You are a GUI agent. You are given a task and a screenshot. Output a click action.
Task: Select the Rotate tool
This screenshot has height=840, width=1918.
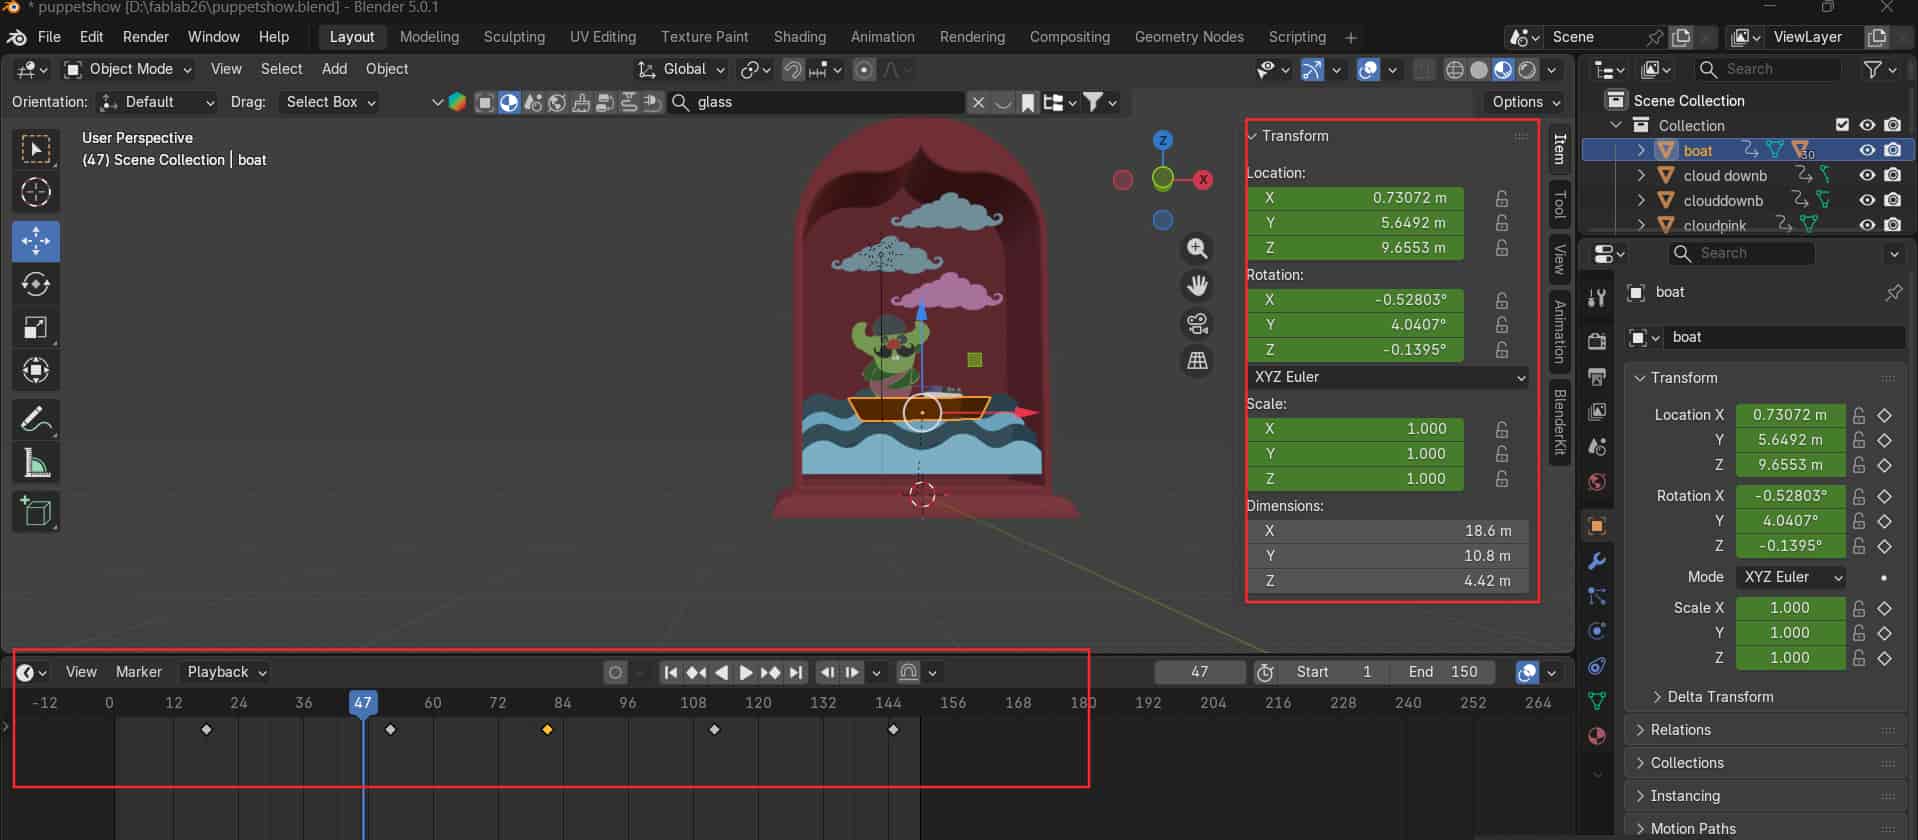36,284
